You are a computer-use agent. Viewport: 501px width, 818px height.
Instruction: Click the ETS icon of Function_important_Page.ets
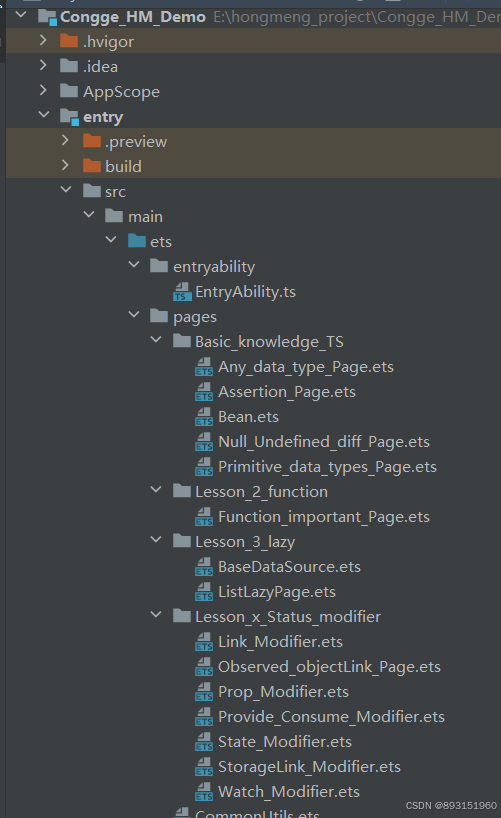point(204,517)
